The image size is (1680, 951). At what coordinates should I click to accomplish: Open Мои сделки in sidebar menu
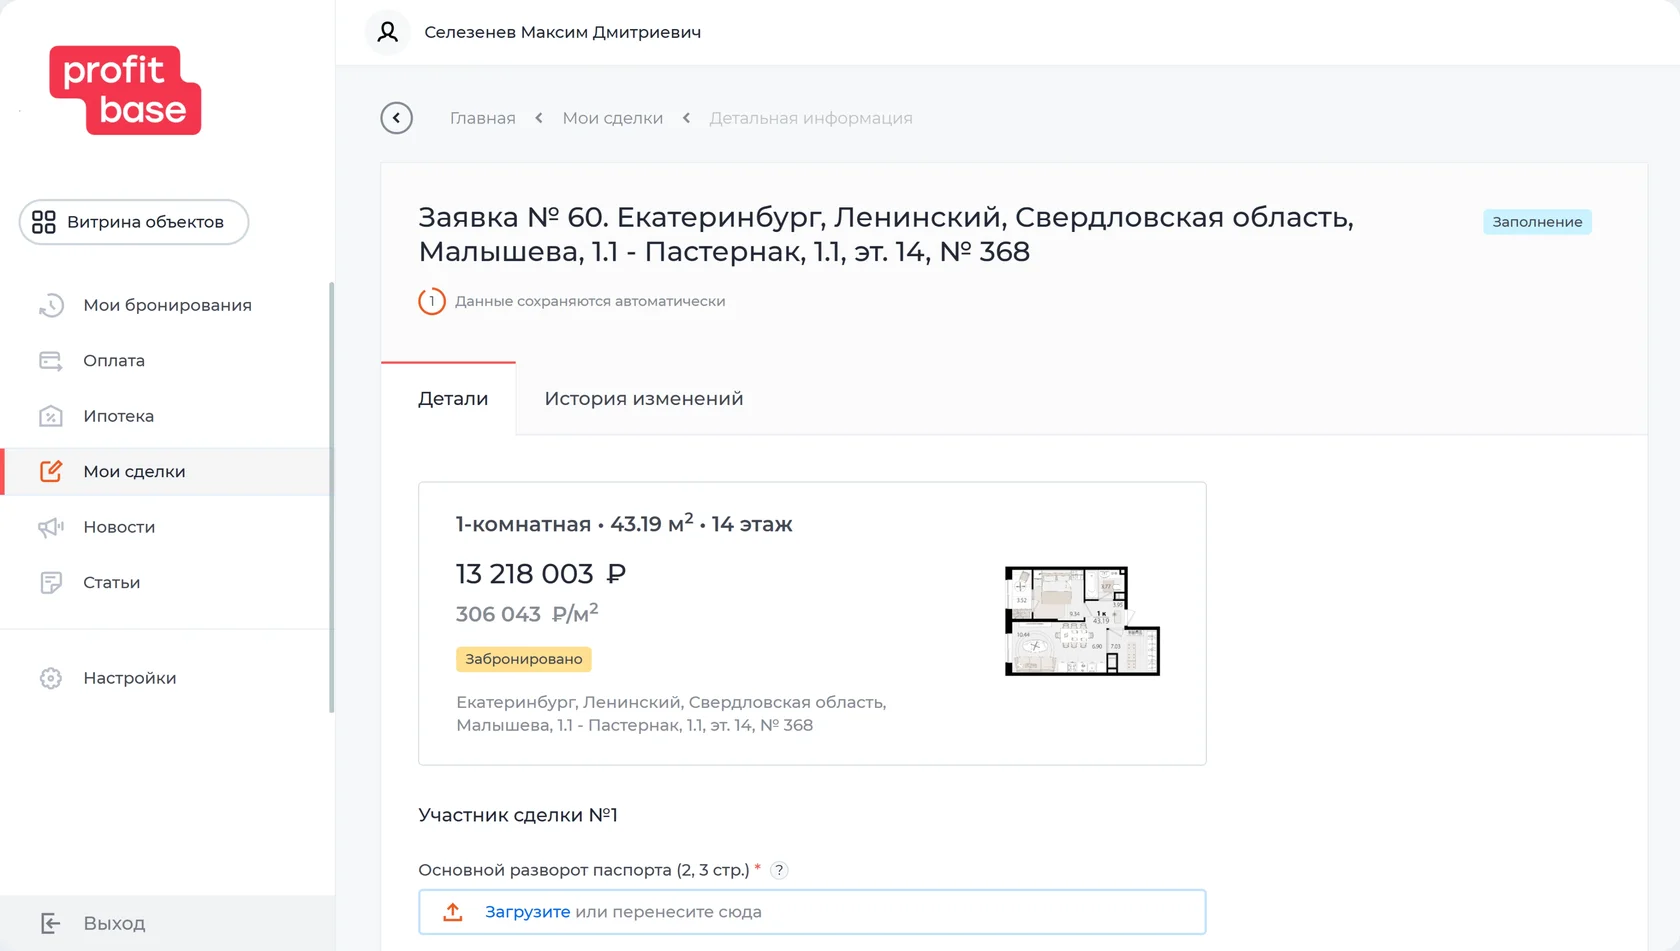pos(134,472)
